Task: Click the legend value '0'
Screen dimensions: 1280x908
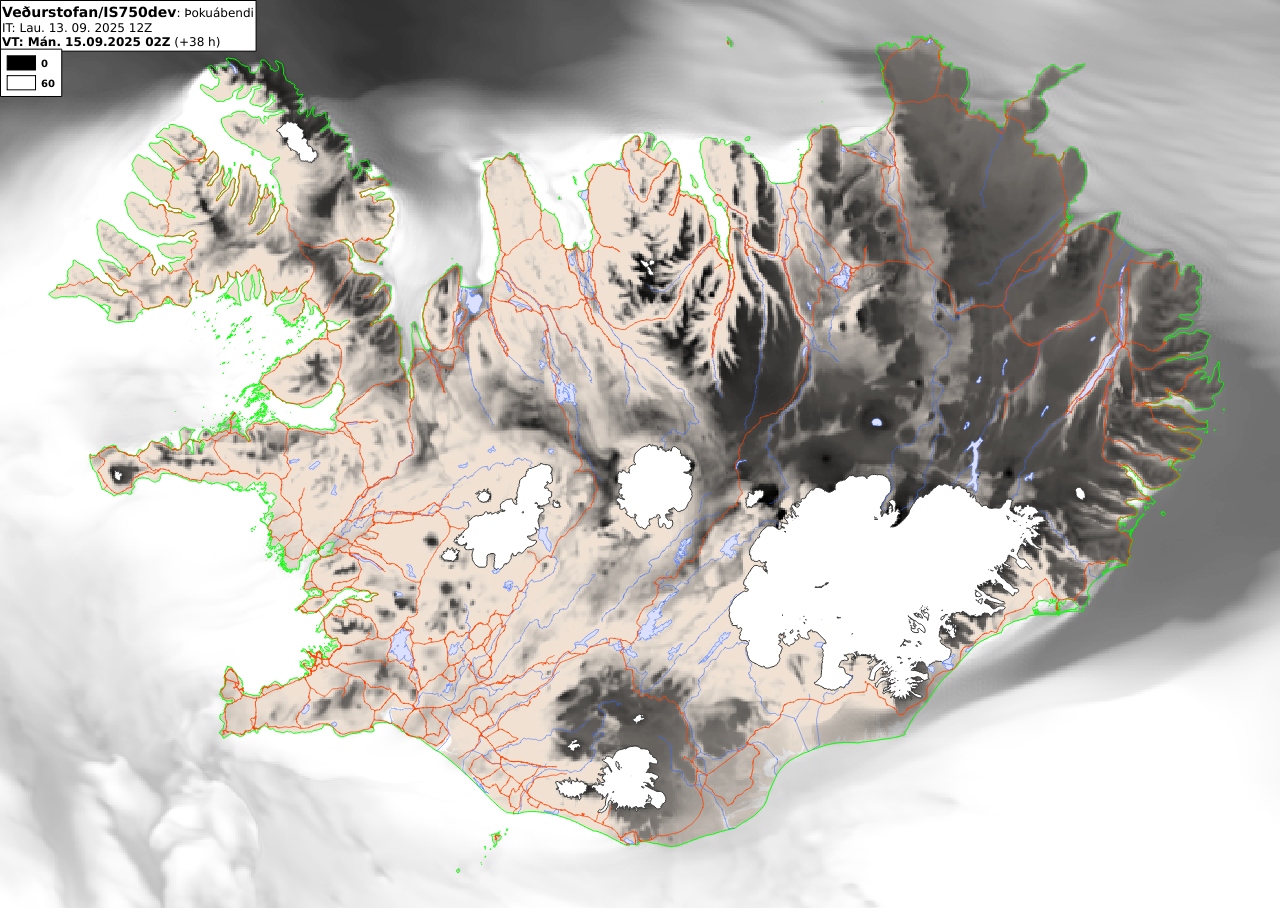Action: coord(44,64)
